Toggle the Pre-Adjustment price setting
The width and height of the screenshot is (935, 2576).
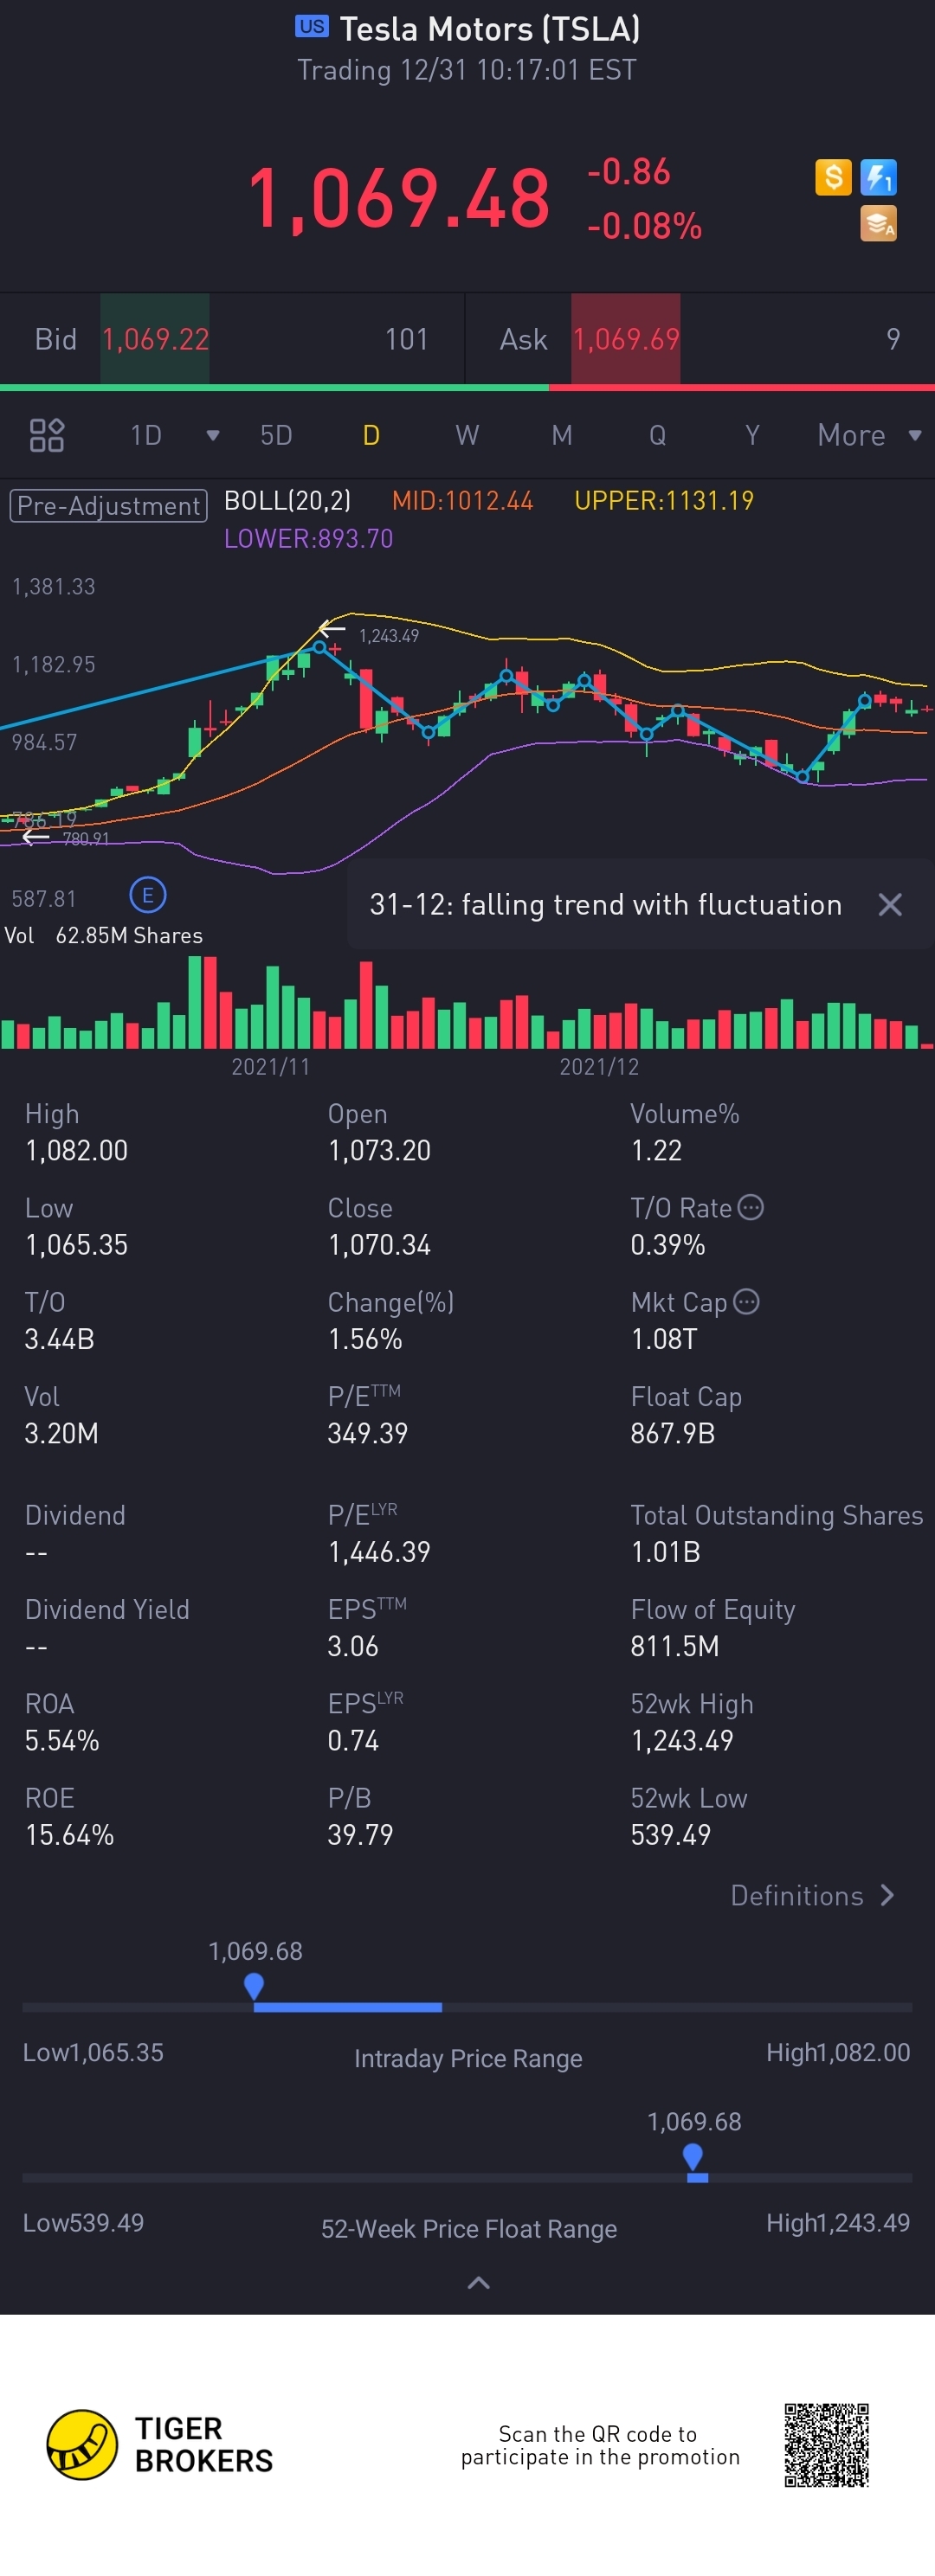click(108, 506)
